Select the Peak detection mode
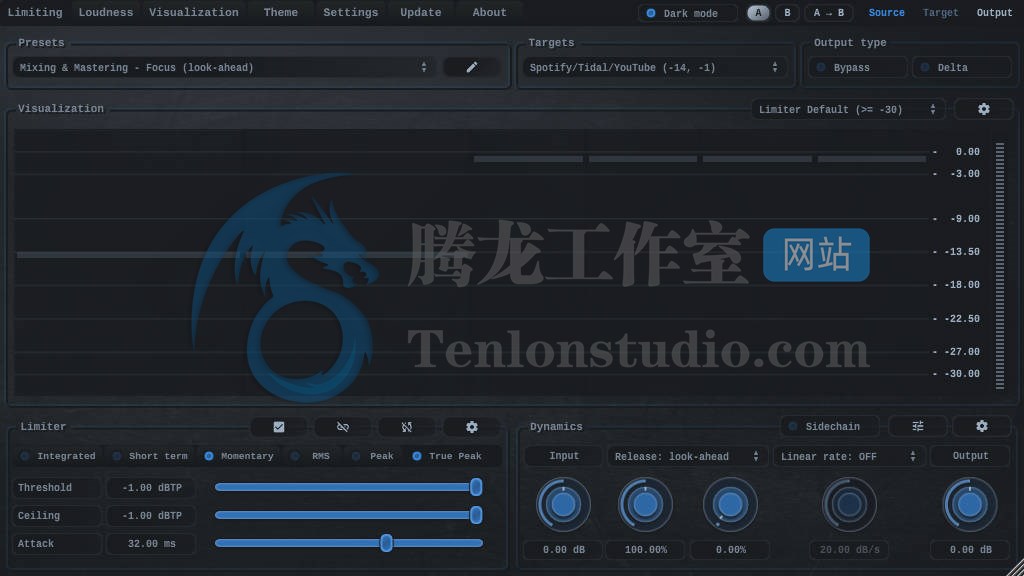Screen dimensions: 1024x576 (374, 456)
